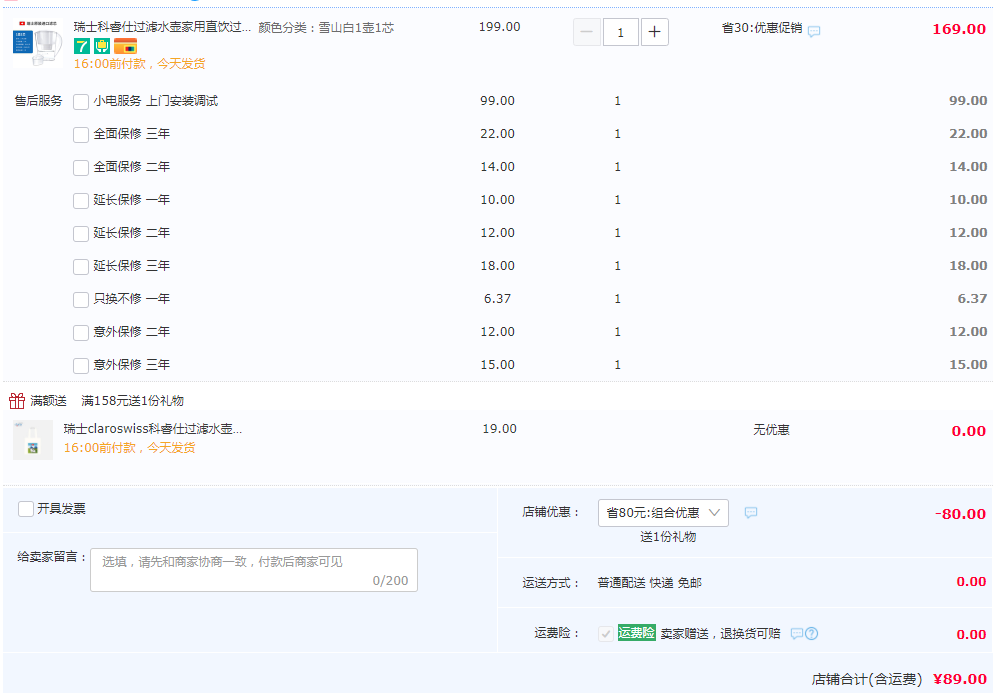This screenshot has width=996, height=693.
Task: Click the 只换不修 一年 label text
Action: (x=131, y=299)
